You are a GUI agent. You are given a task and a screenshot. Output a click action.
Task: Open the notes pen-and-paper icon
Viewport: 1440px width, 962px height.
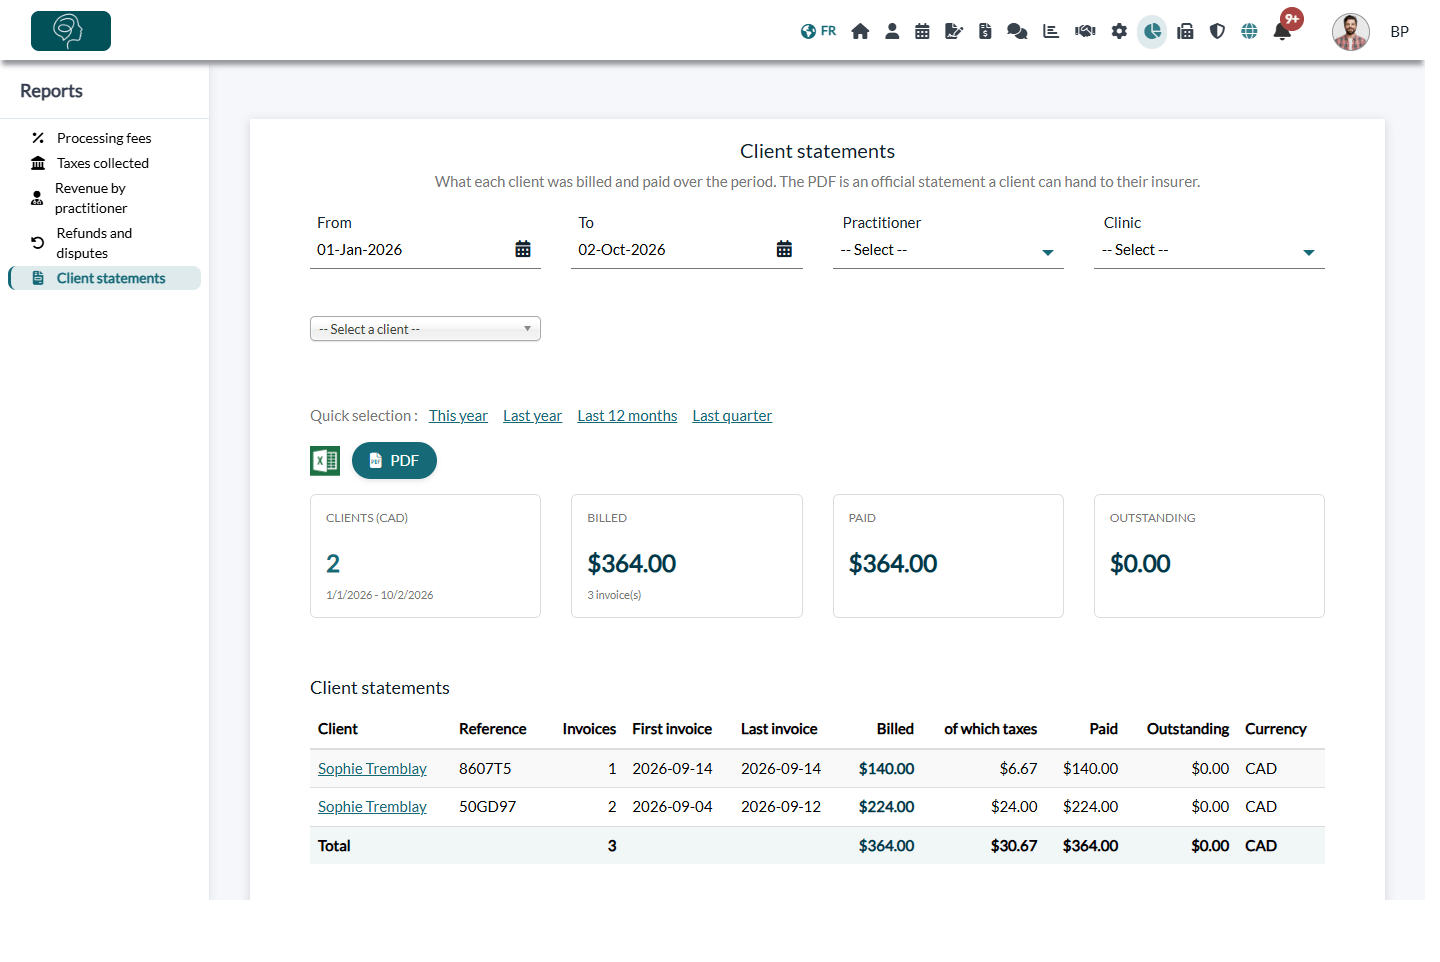[x=954, y=31]
